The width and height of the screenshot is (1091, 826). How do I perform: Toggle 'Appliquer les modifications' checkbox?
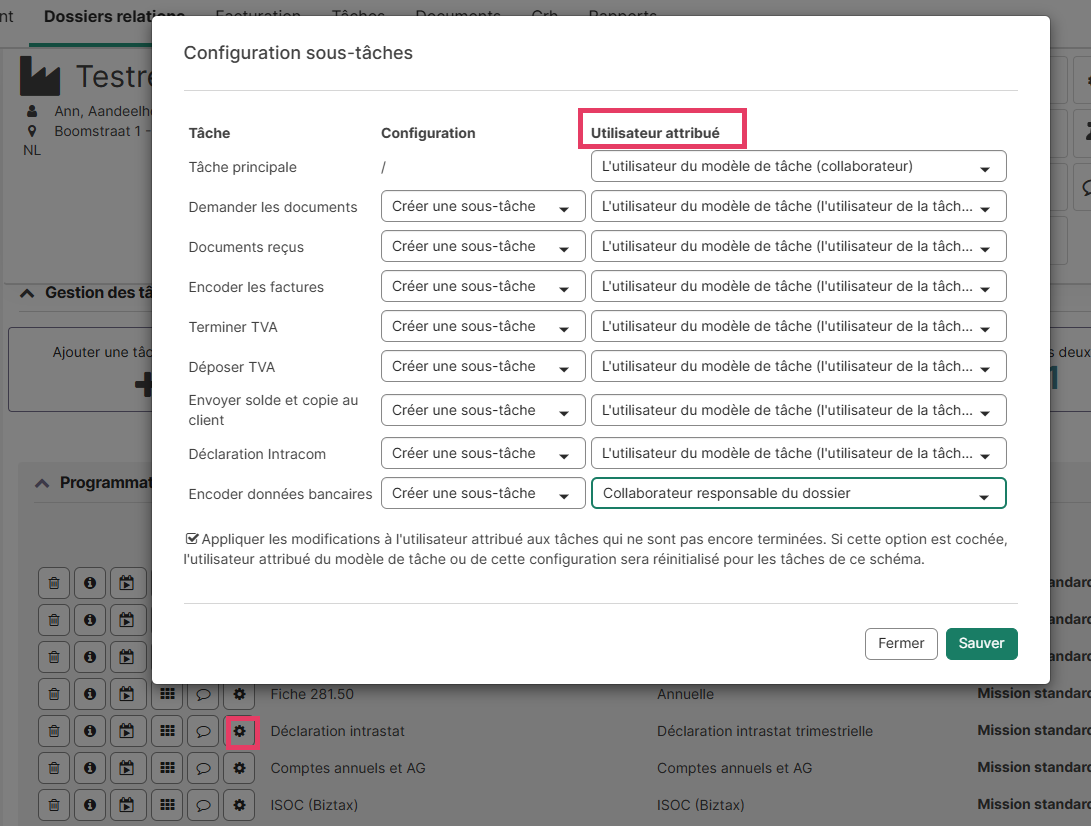click(x=192, y=539)
